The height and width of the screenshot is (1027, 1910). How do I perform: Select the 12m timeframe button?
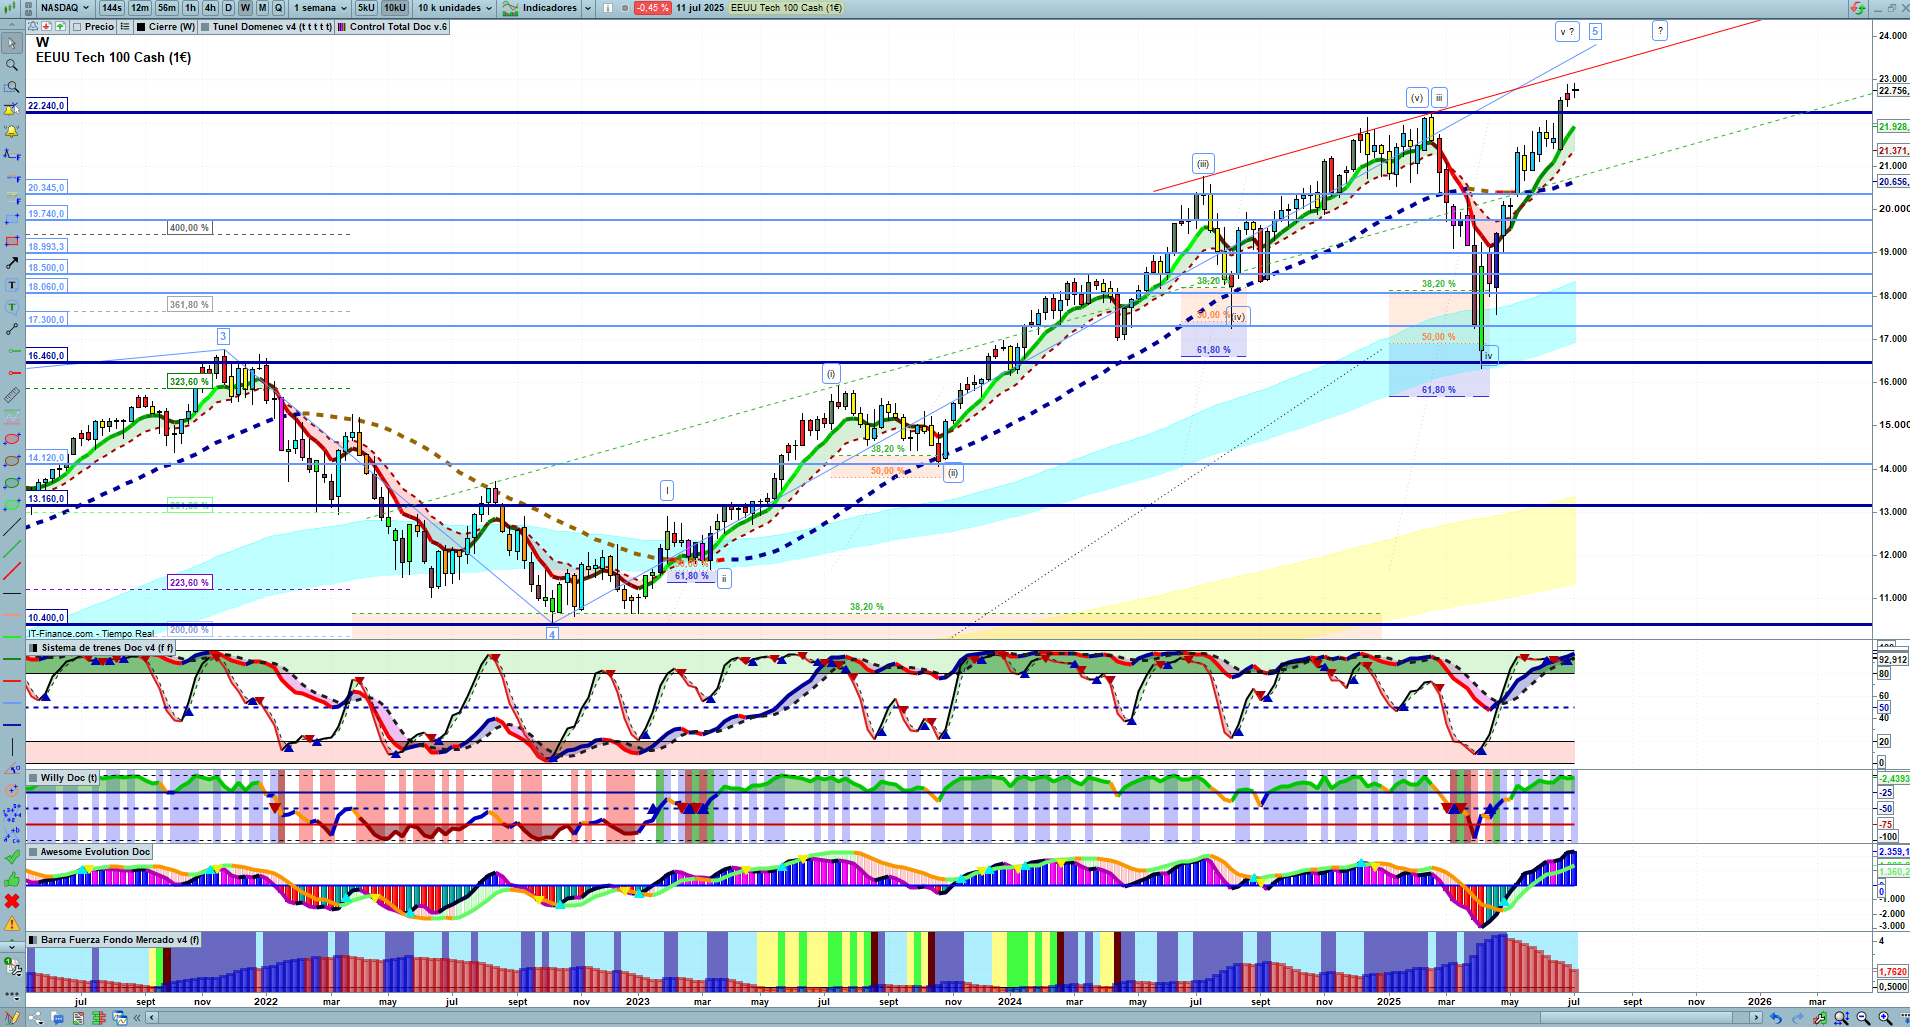coord(140,8)
